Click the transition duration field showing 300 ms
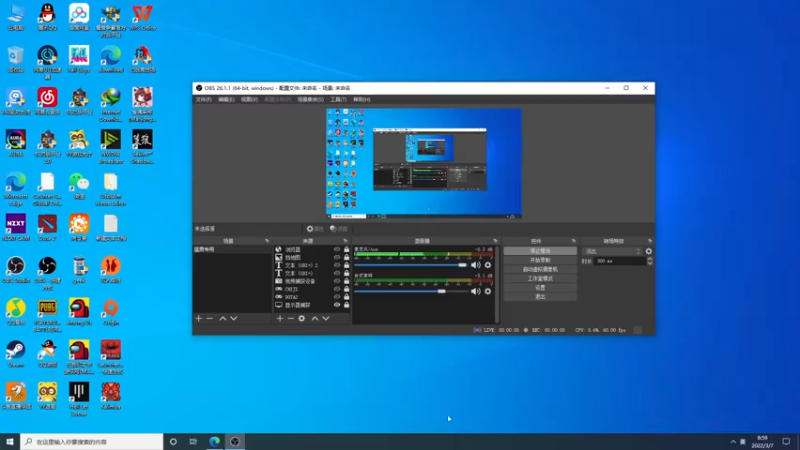This screenshot has width=800, height=450. coord(620,261)
